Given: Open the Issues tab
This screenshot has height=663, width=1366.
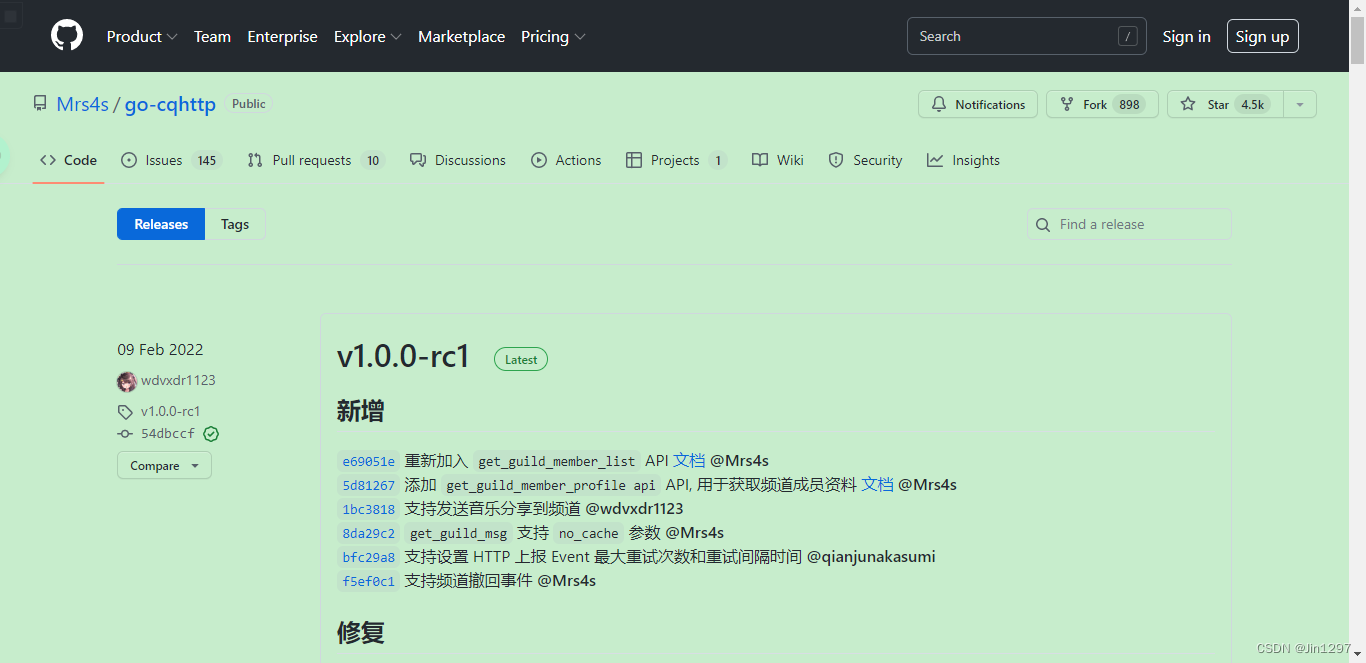Looking at the screenshot, I should click(171, 160).
